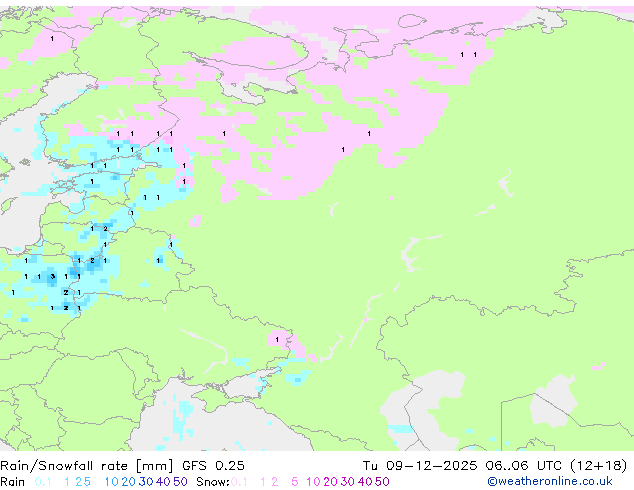Click the '3' rainfall value on the map
The height and width of the screenshot is (490, 634).
click(x=53, y=277)
